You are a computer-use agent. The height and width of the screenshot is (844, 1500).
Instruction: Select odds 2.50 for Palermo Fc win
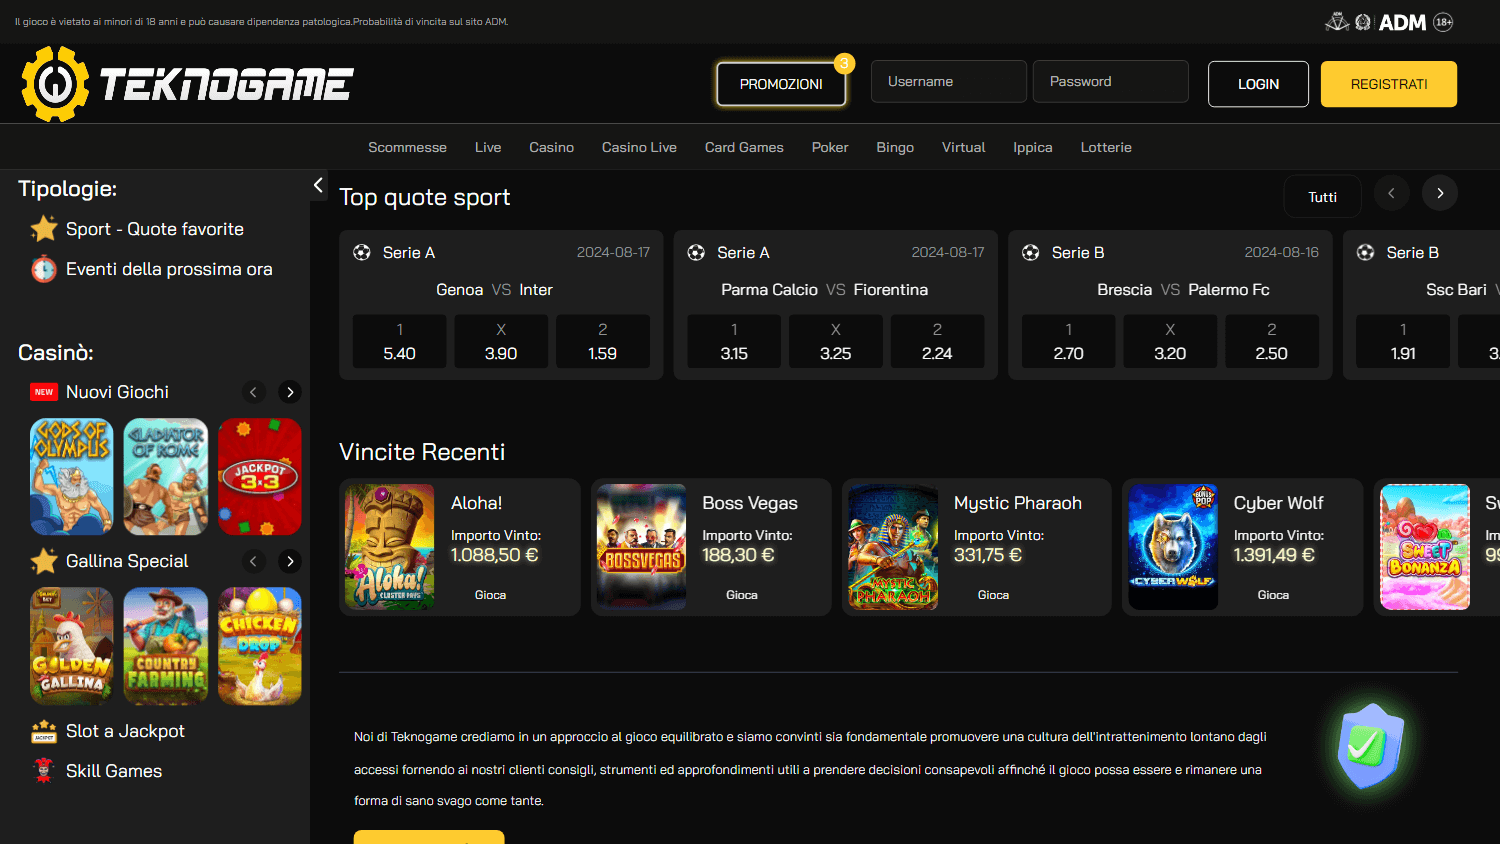(x=1272, y=342)
